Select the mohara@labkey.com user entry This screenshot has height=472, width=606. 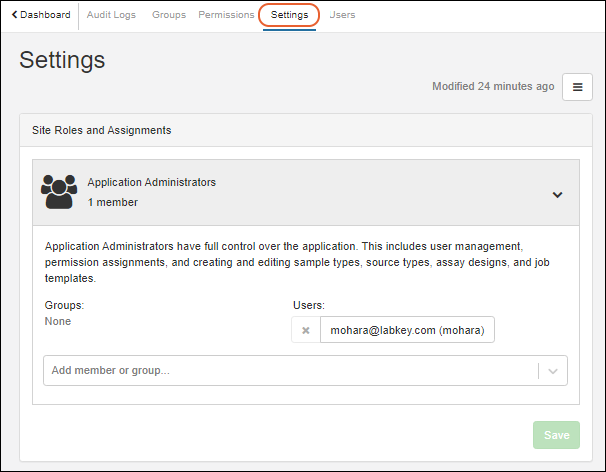(406, 331)
